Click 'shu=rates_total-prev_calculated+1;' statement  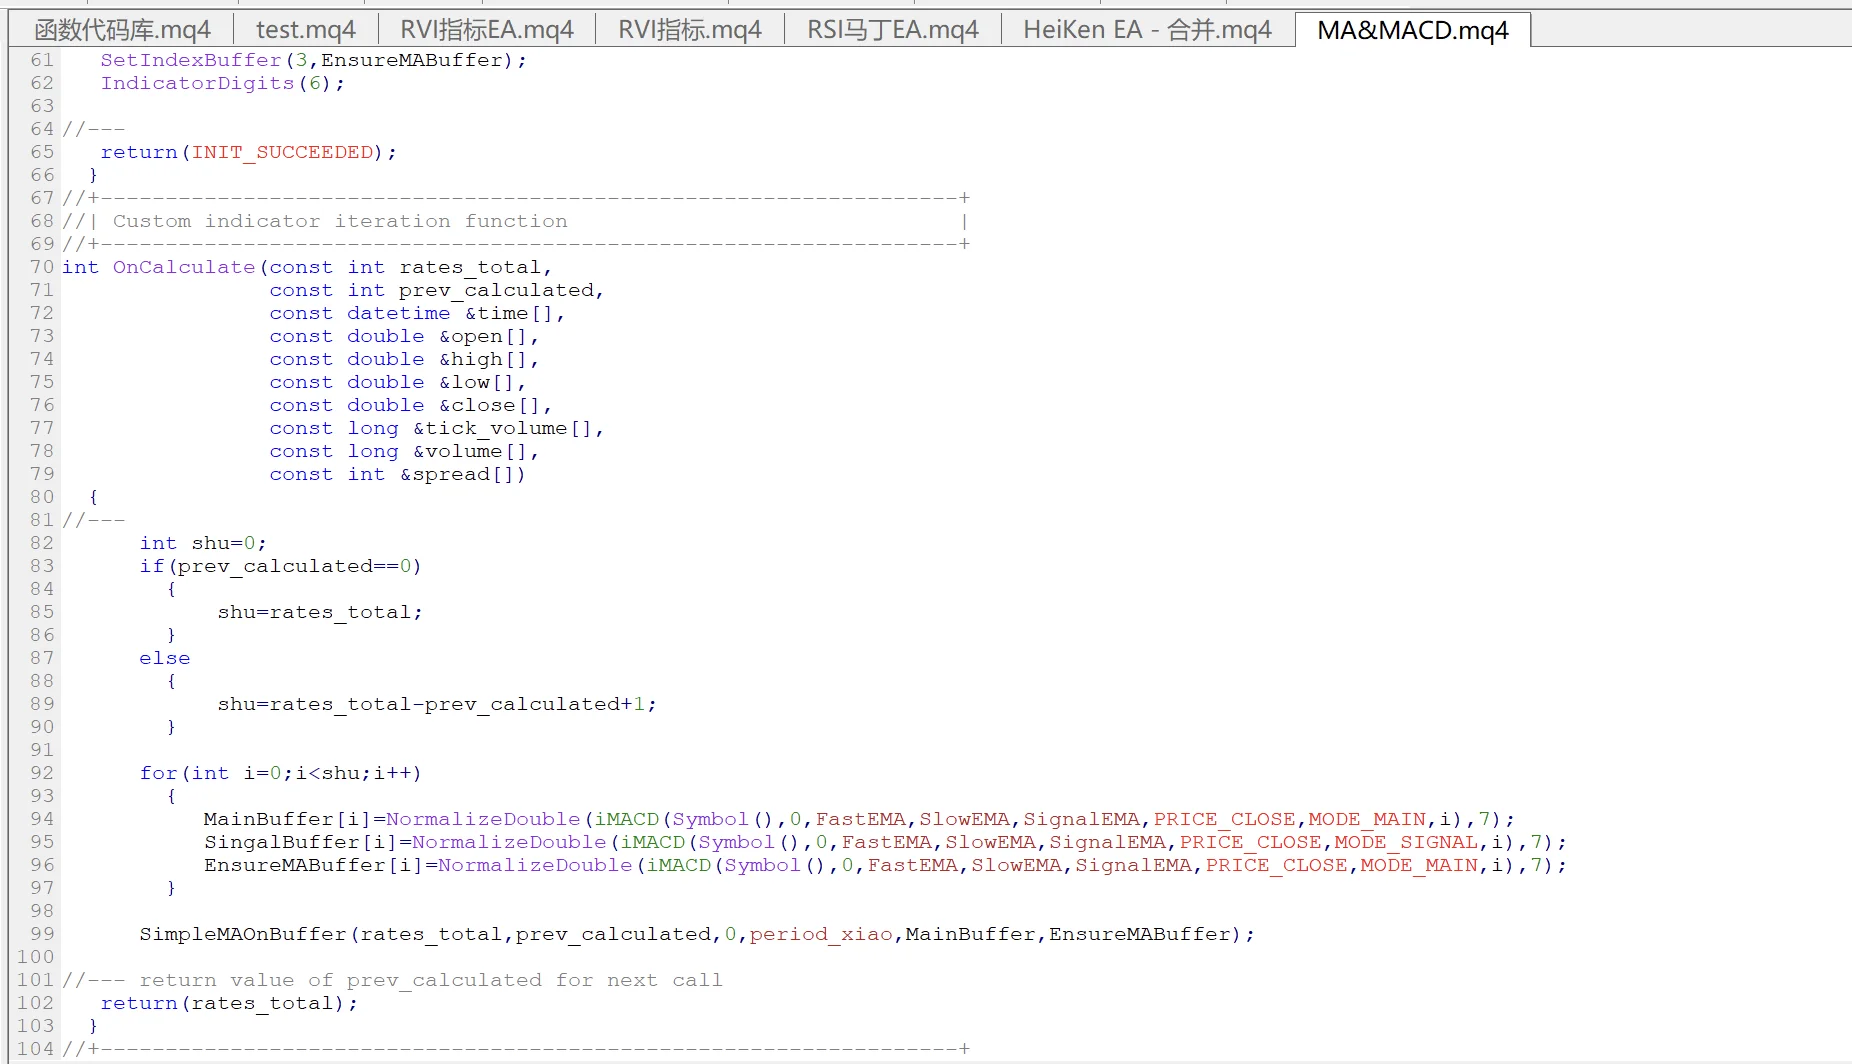(x=437, y=704)
